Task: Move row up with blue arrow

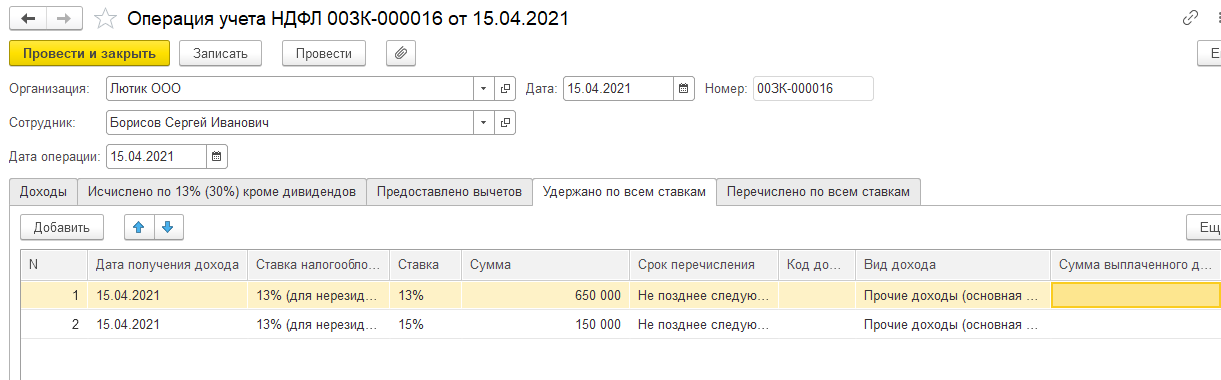Action: [139, 227]
